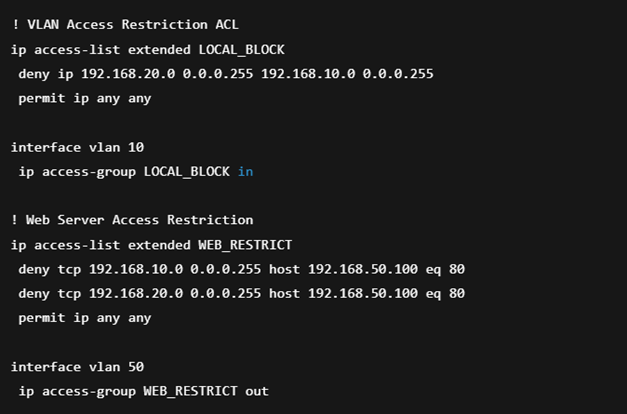Click the 'VLAN Access Restriction ACL' comment line
The image size is (627, 414).
[125, 24]
